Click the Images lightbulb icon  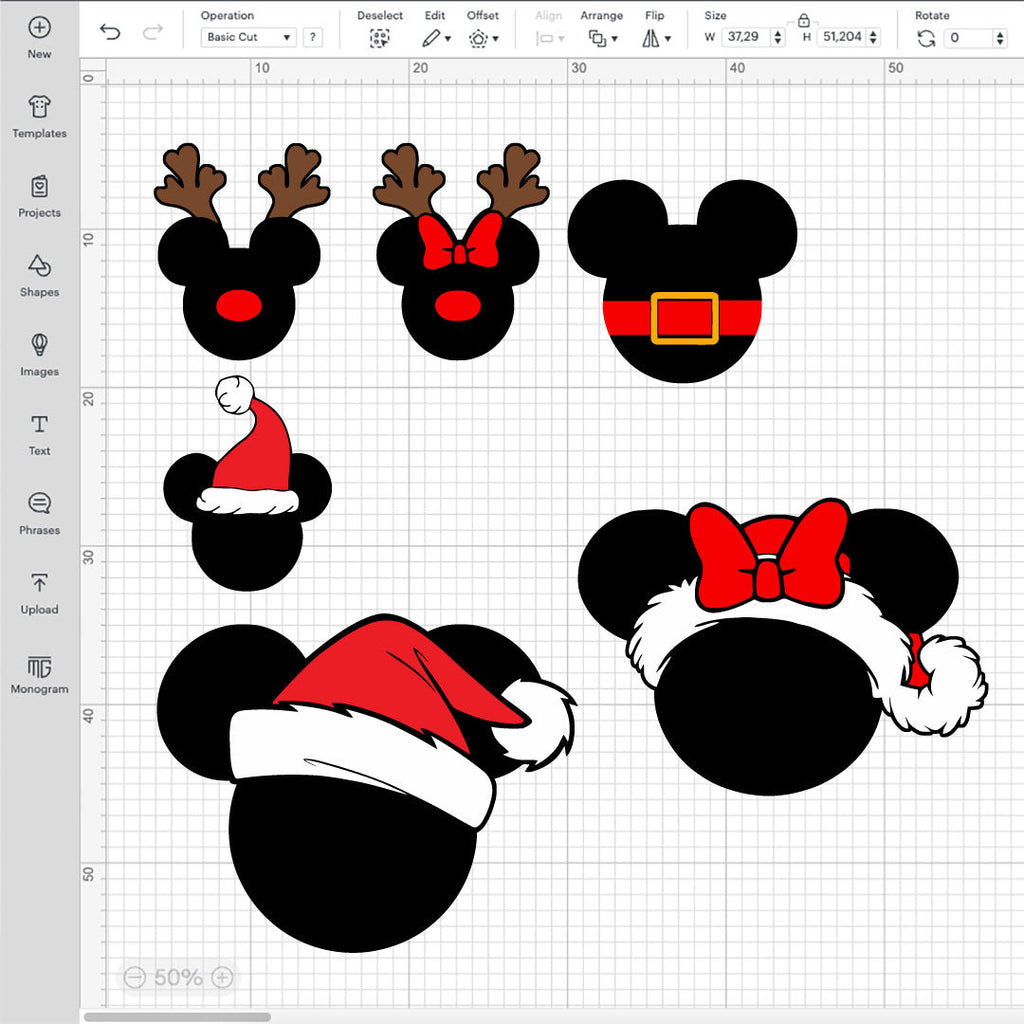click(x=39, y=345)
